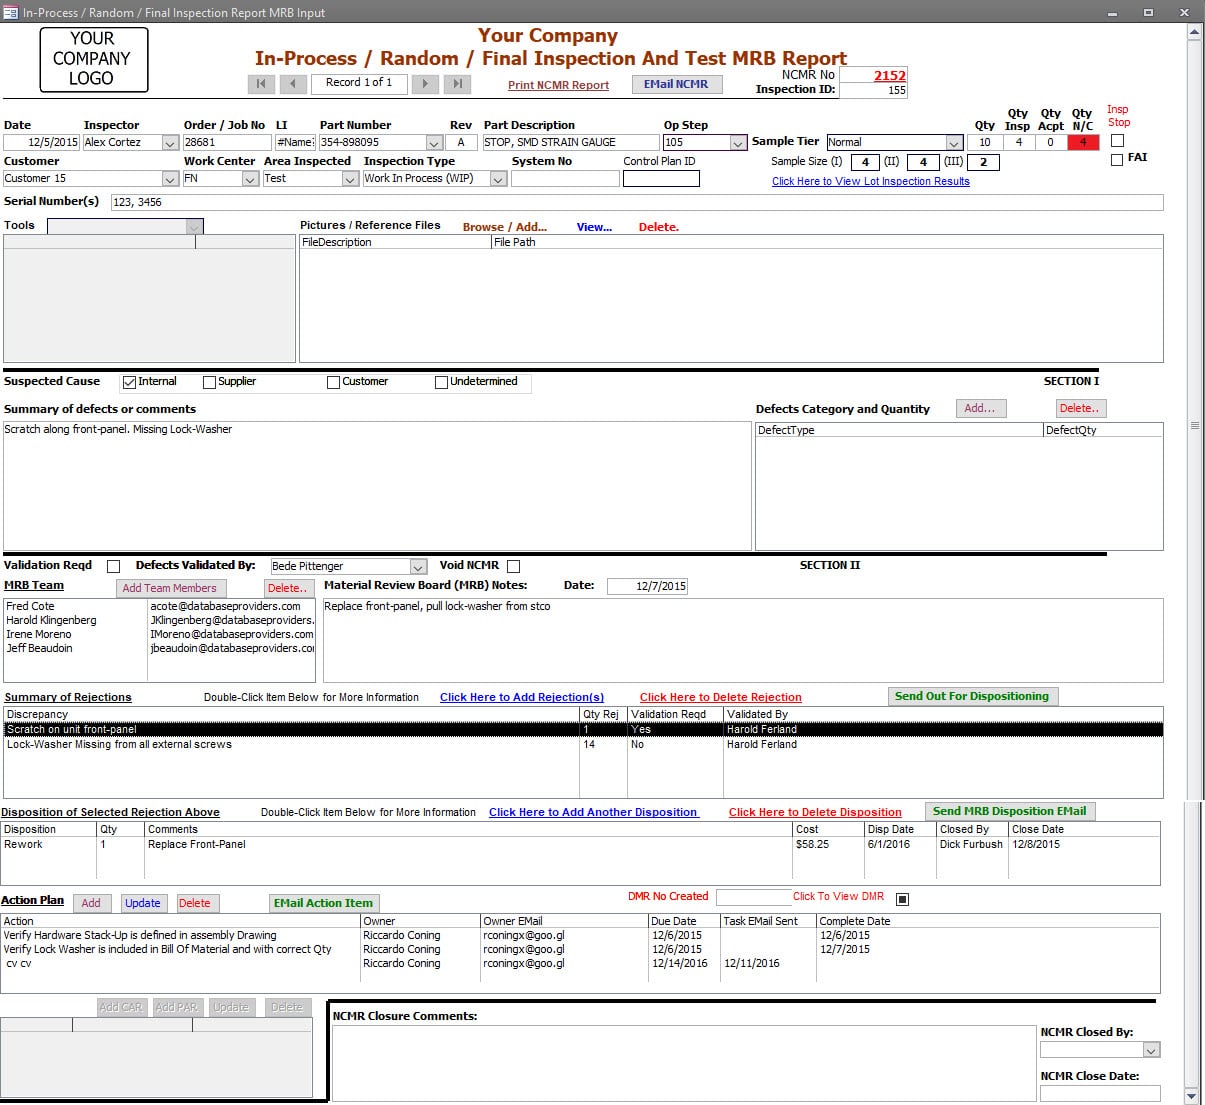This screenshot has height=1105, width=1205.
Task: Send MRB Disposition EMail
Action: point(1009,811)
